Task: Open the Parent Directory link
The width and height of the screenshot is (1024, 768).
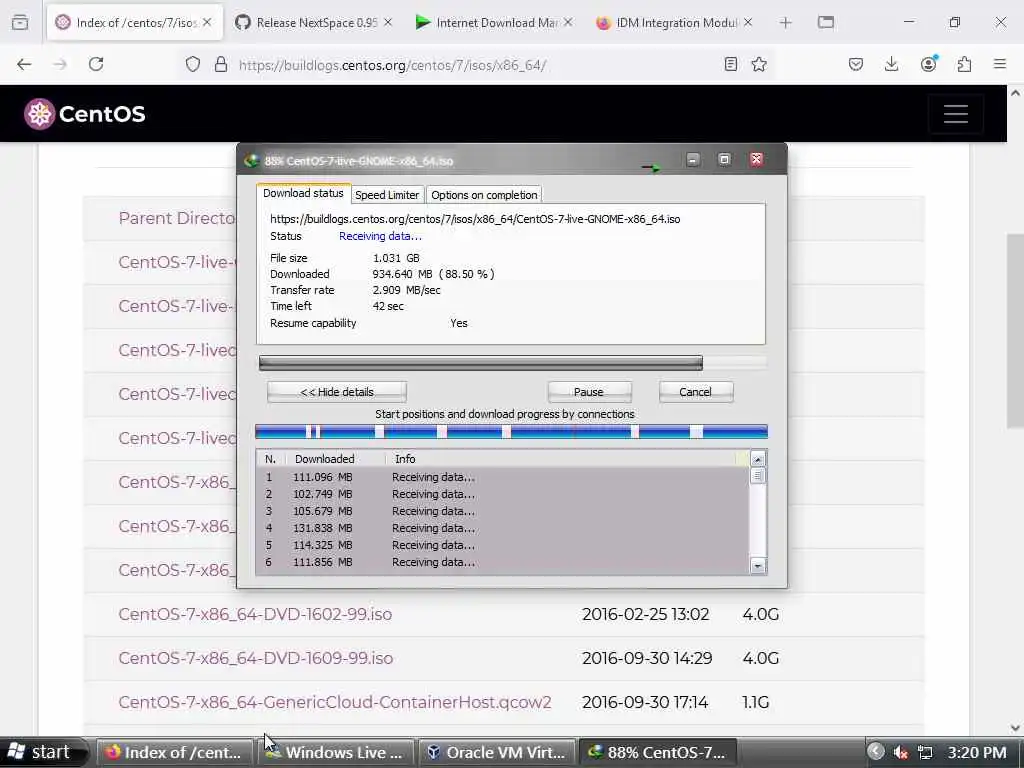Action: coord(177,218)
